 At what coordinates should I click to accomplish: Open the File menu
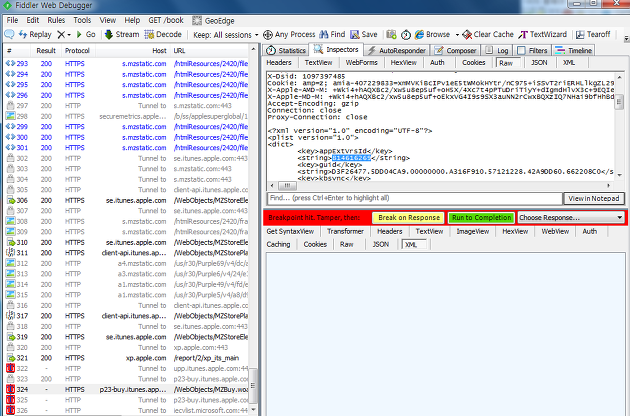(12, 20)
